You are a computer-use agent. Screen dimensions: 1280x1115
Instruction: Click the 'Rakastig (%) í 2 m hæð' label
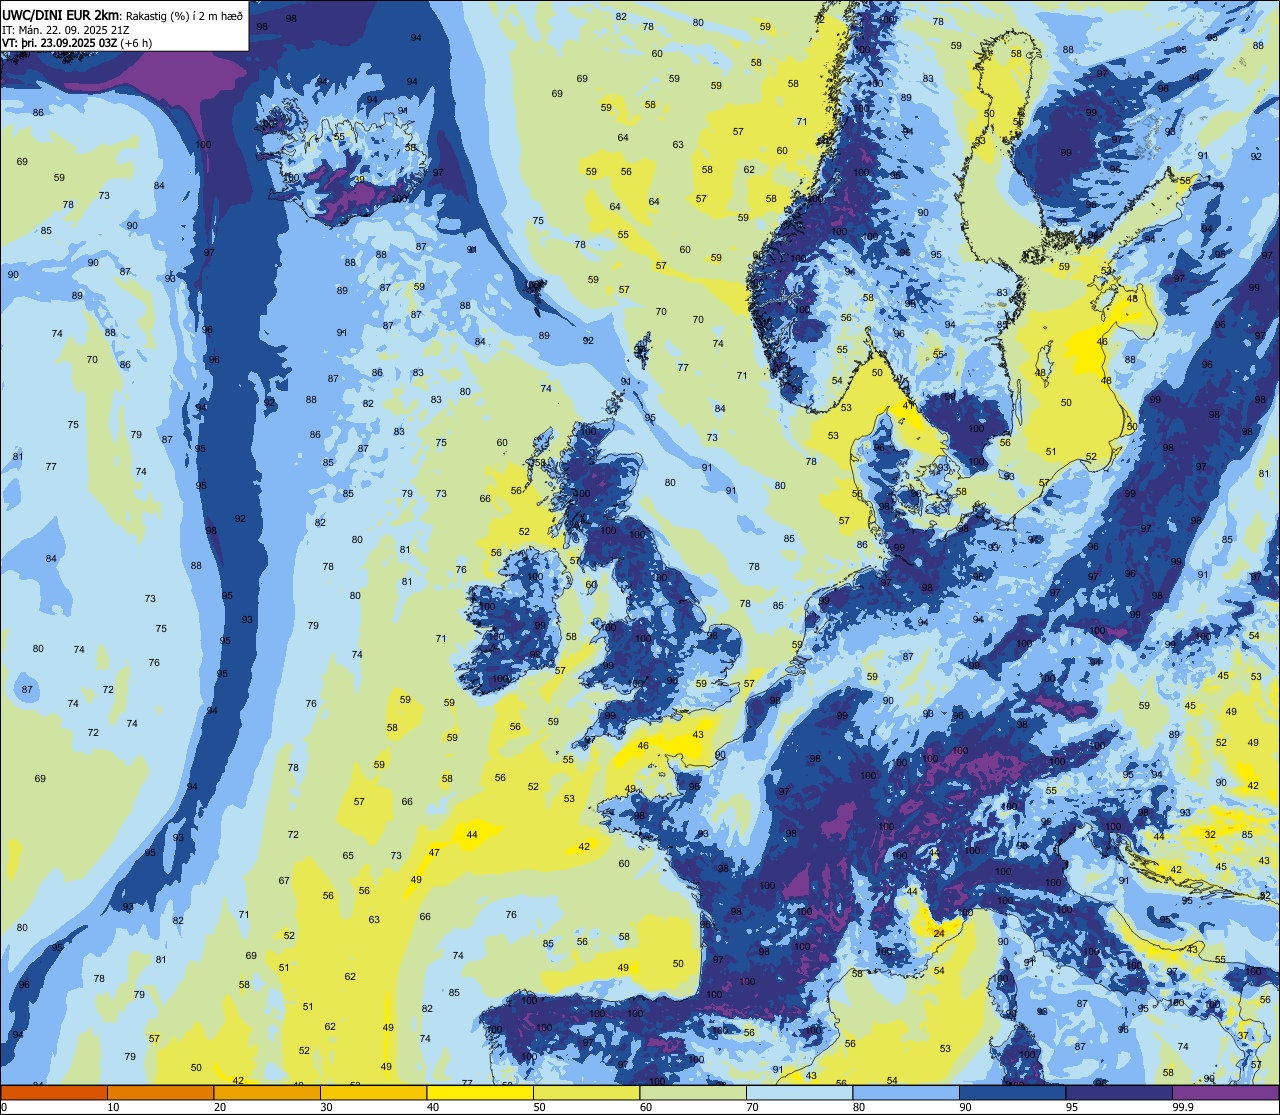(x=185, y=15)
